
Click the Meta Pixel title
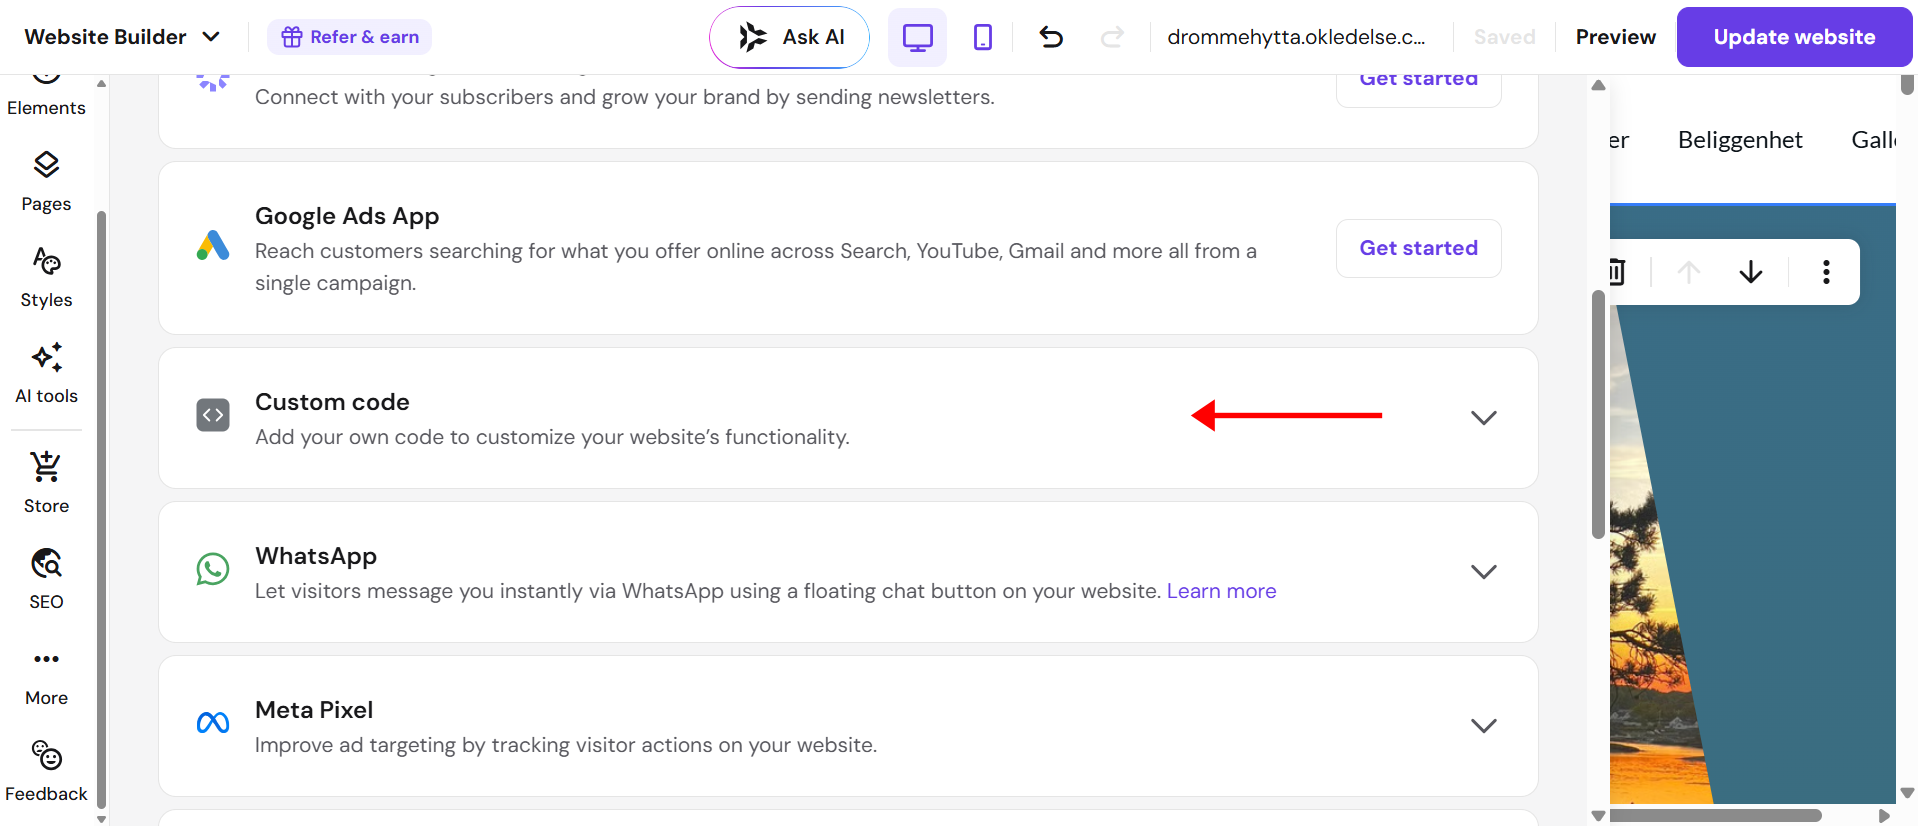314,710
